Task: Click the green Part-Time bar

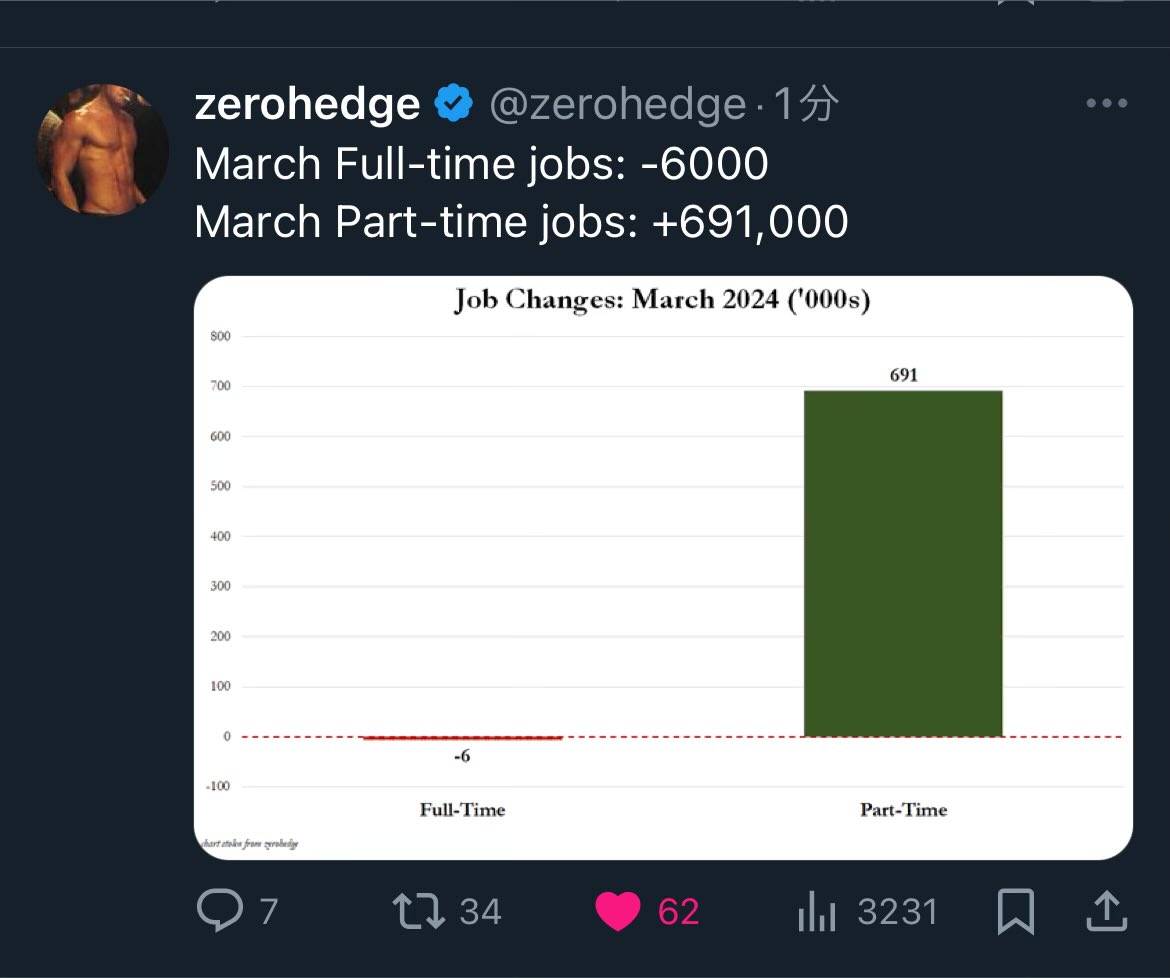Action: pos(903,563)
